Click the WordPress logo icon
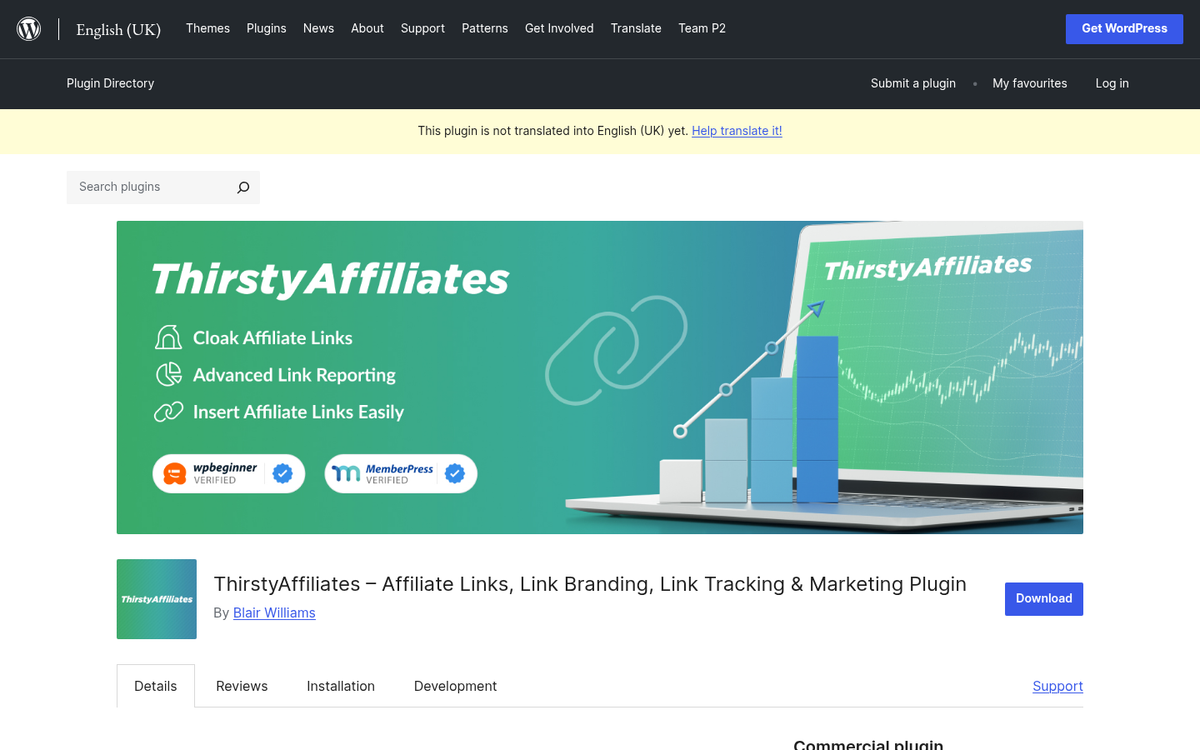This screenshot has height=750, width=1200. [29, 29]
